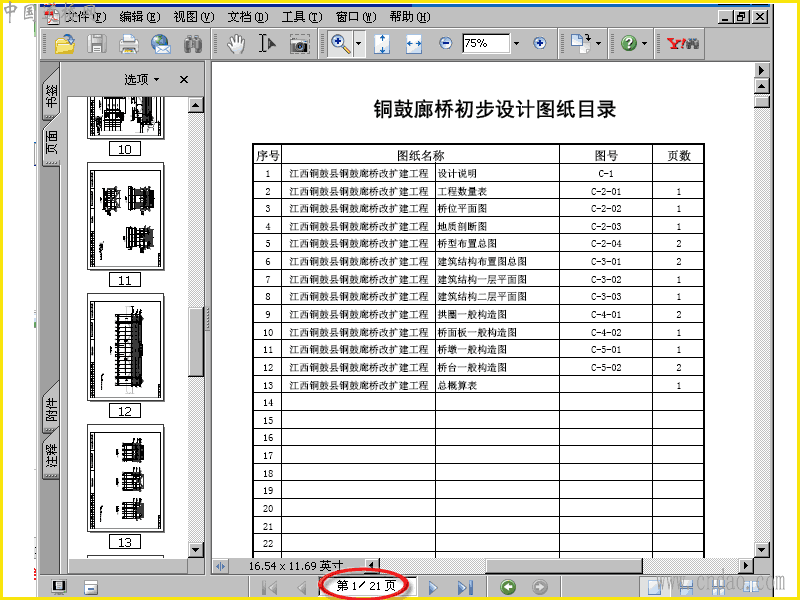Go to next page button
Screen dimensions: 800x600
pos(433,587)
